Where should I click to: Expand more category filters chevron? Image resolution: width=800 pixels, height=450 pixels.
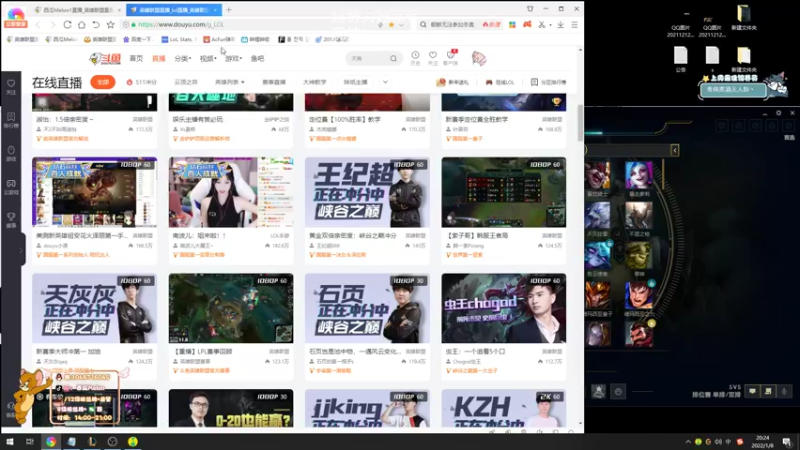point(385,82)
